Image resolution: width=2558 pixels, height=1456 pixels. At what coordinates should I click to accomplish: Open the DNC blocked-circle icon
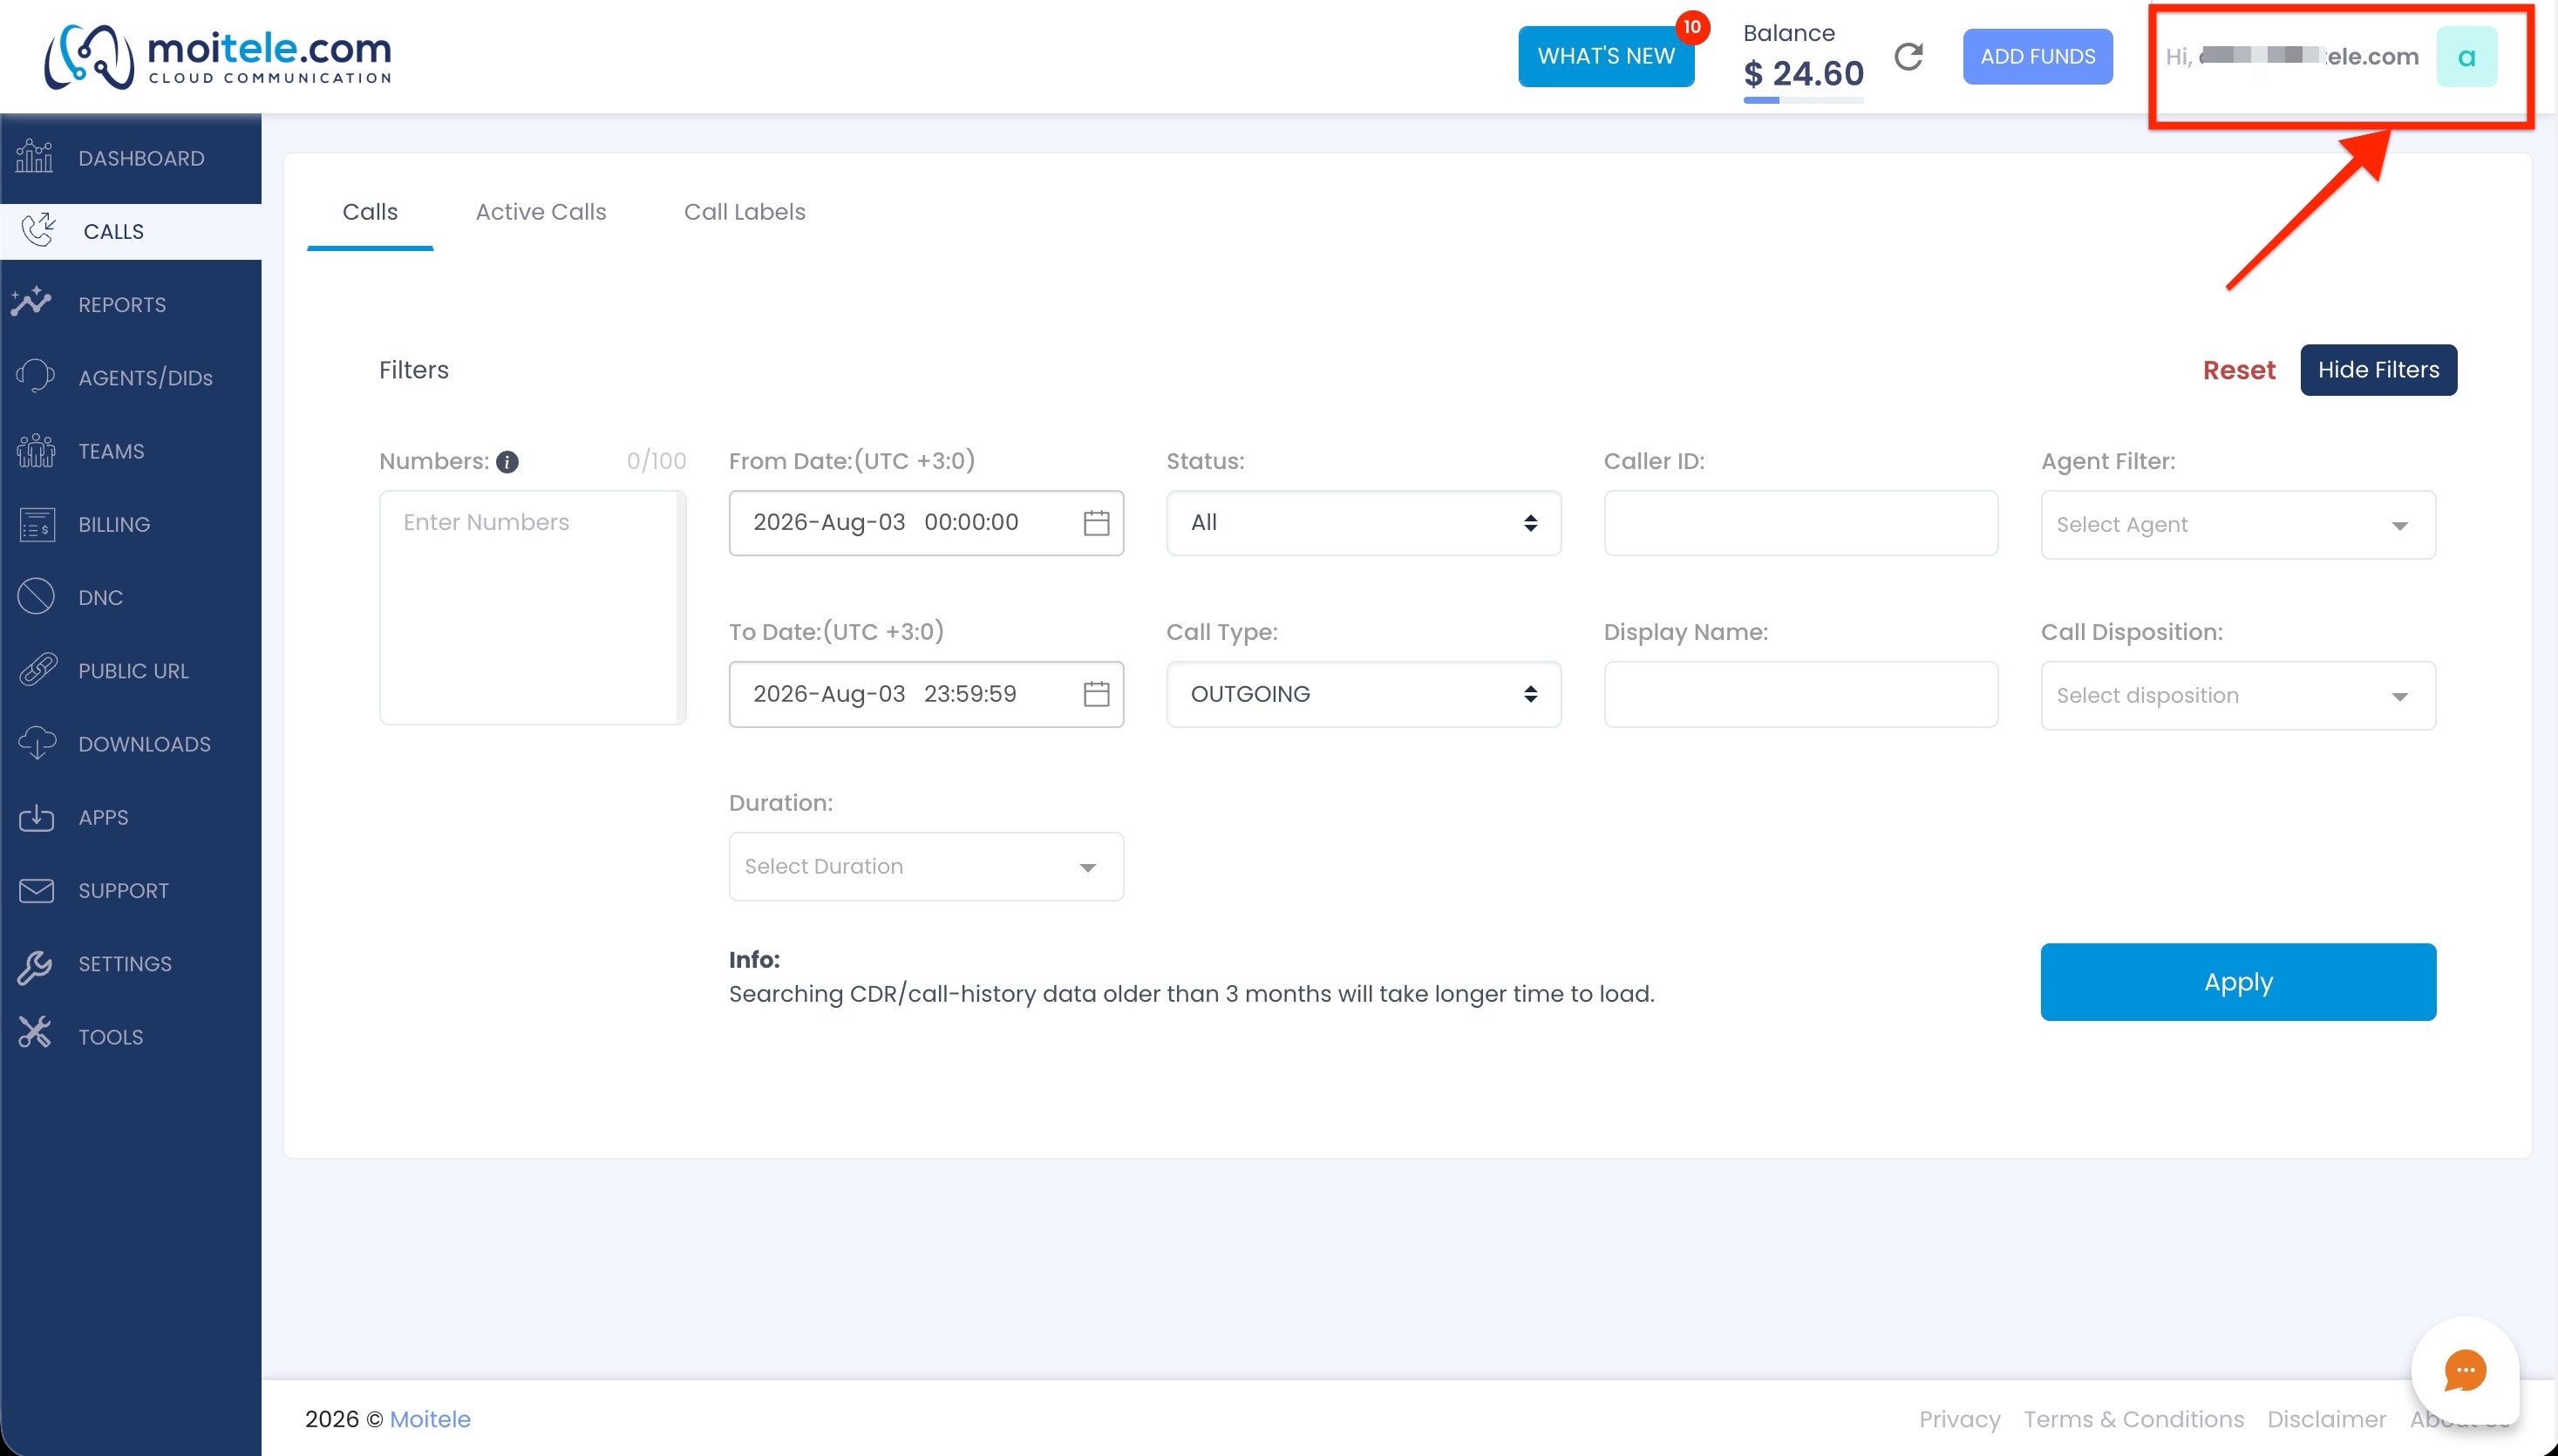point(36,597)
